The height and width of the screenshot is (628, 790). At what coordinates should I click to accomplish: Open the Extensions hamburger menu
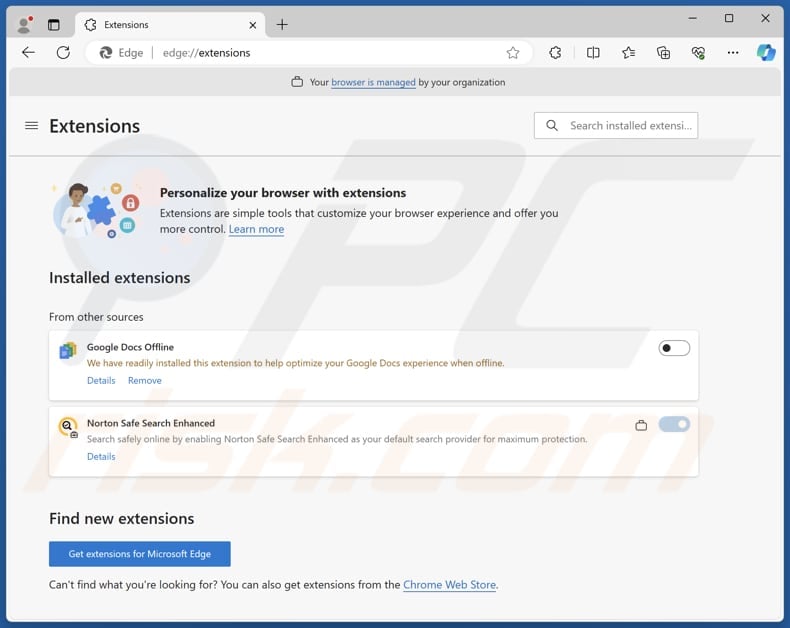coord(32,125)
